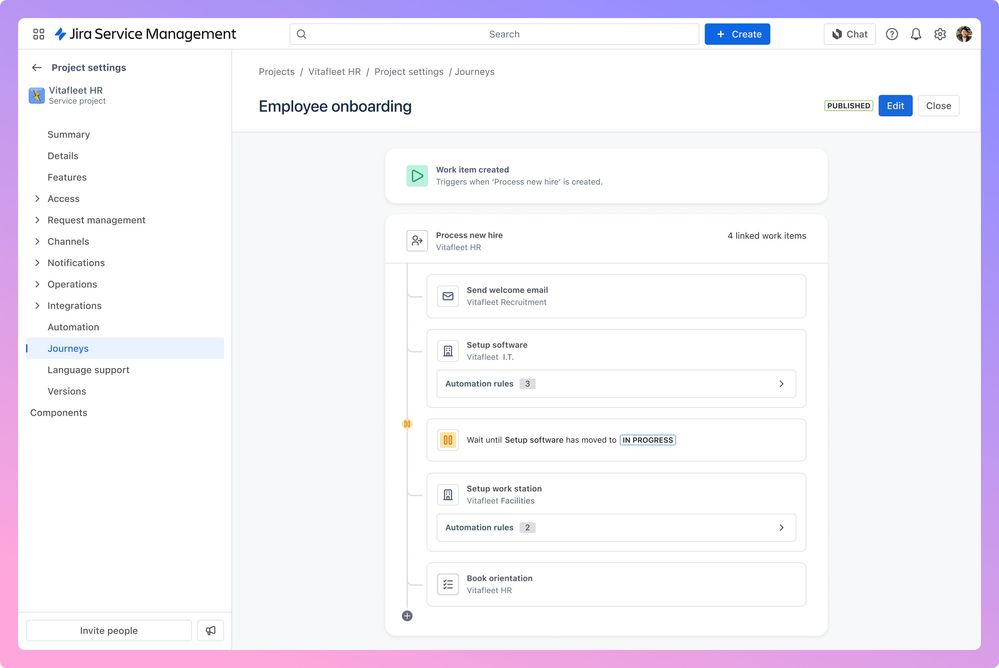Open the Chat button
Screen dimensions: 999x668
click(x=850, y=34)
